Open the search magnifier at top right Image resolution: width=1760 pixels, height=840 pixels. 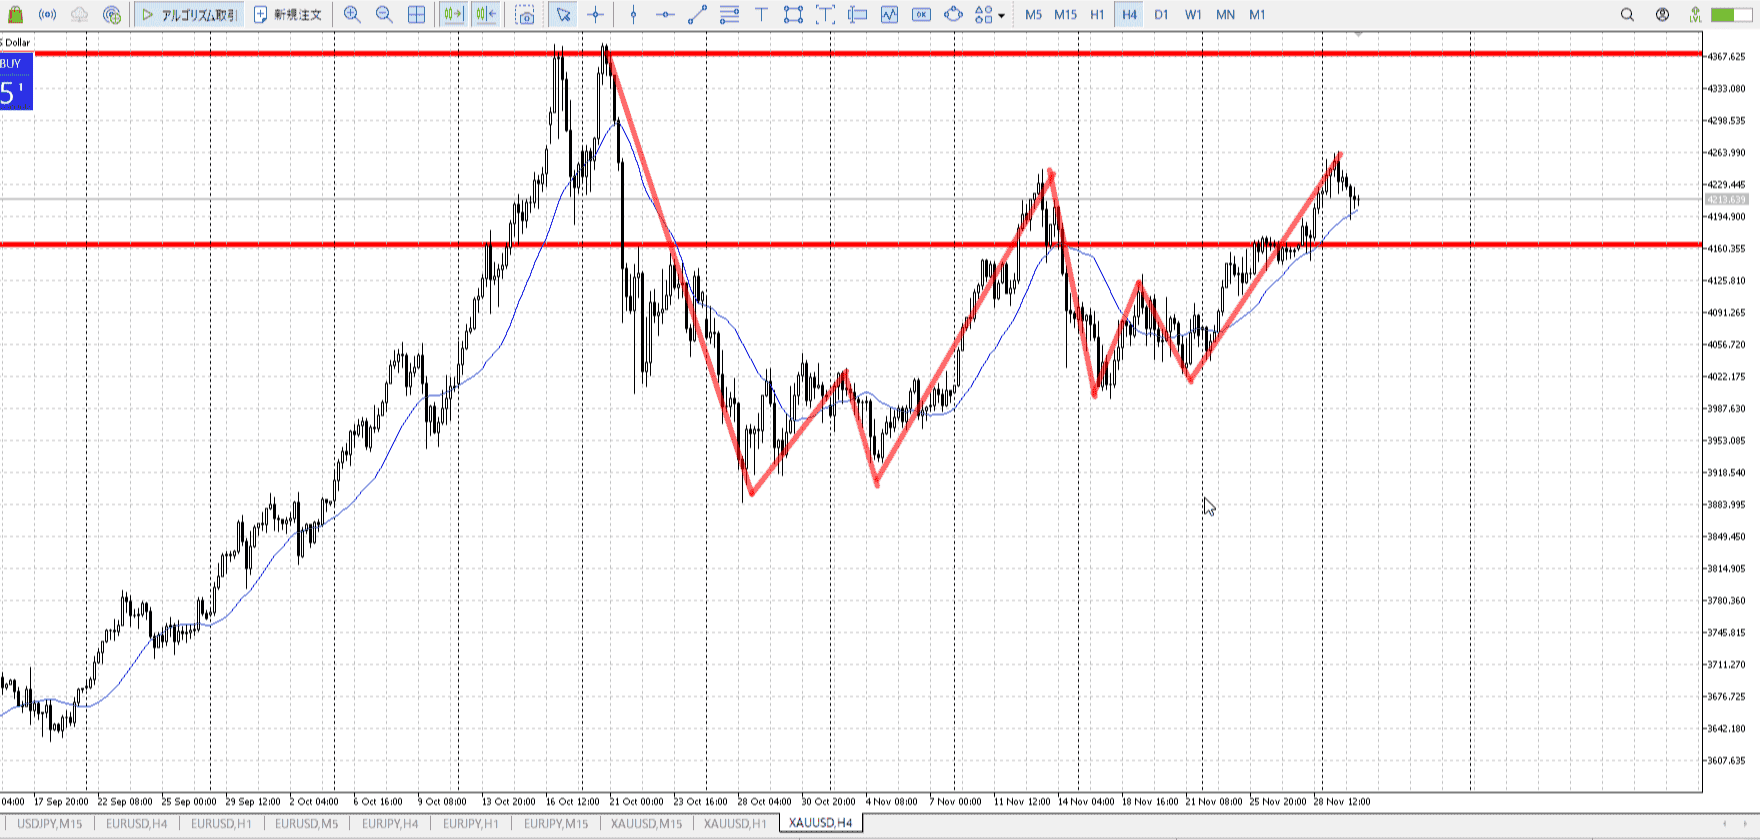(1627, 15)
